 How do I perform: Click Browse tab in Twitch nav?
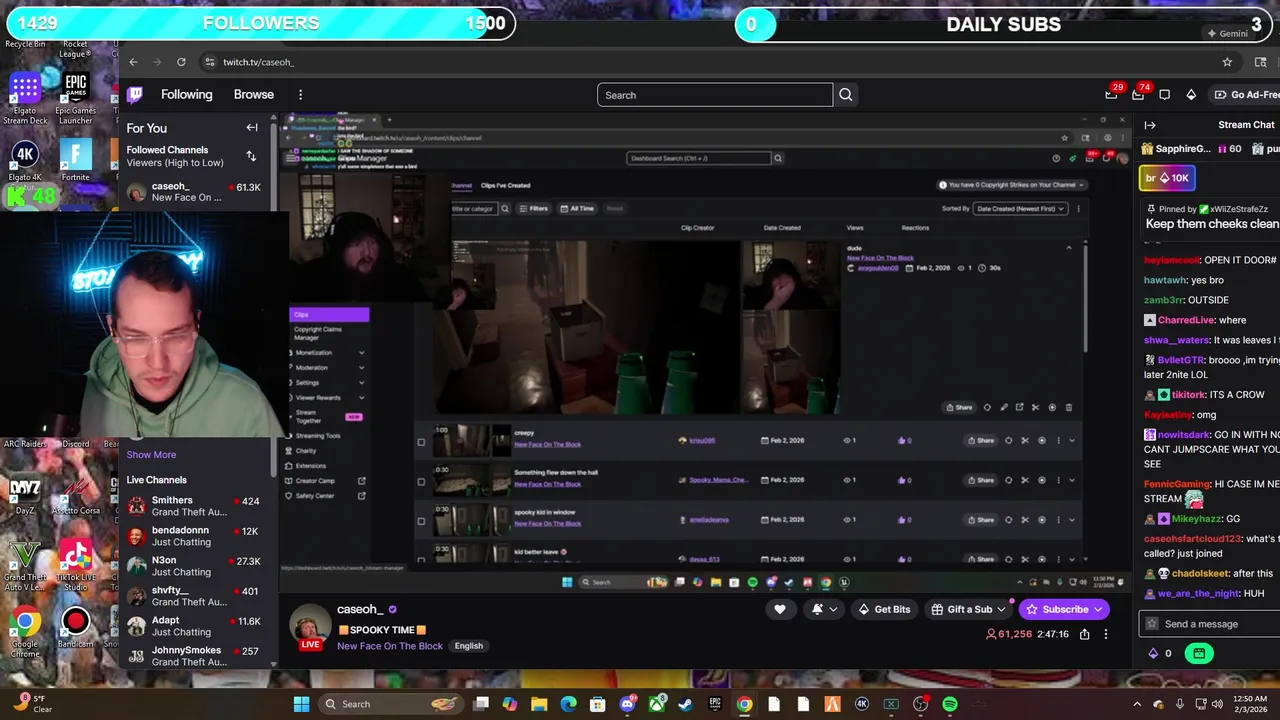pyautogui.click(x=253, y=95)
